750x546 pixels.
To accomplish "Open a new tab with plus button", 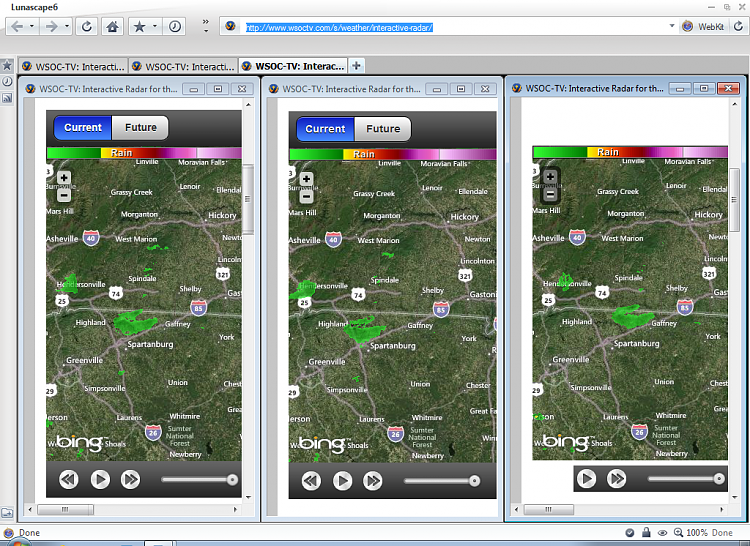I will coord(356,66).
